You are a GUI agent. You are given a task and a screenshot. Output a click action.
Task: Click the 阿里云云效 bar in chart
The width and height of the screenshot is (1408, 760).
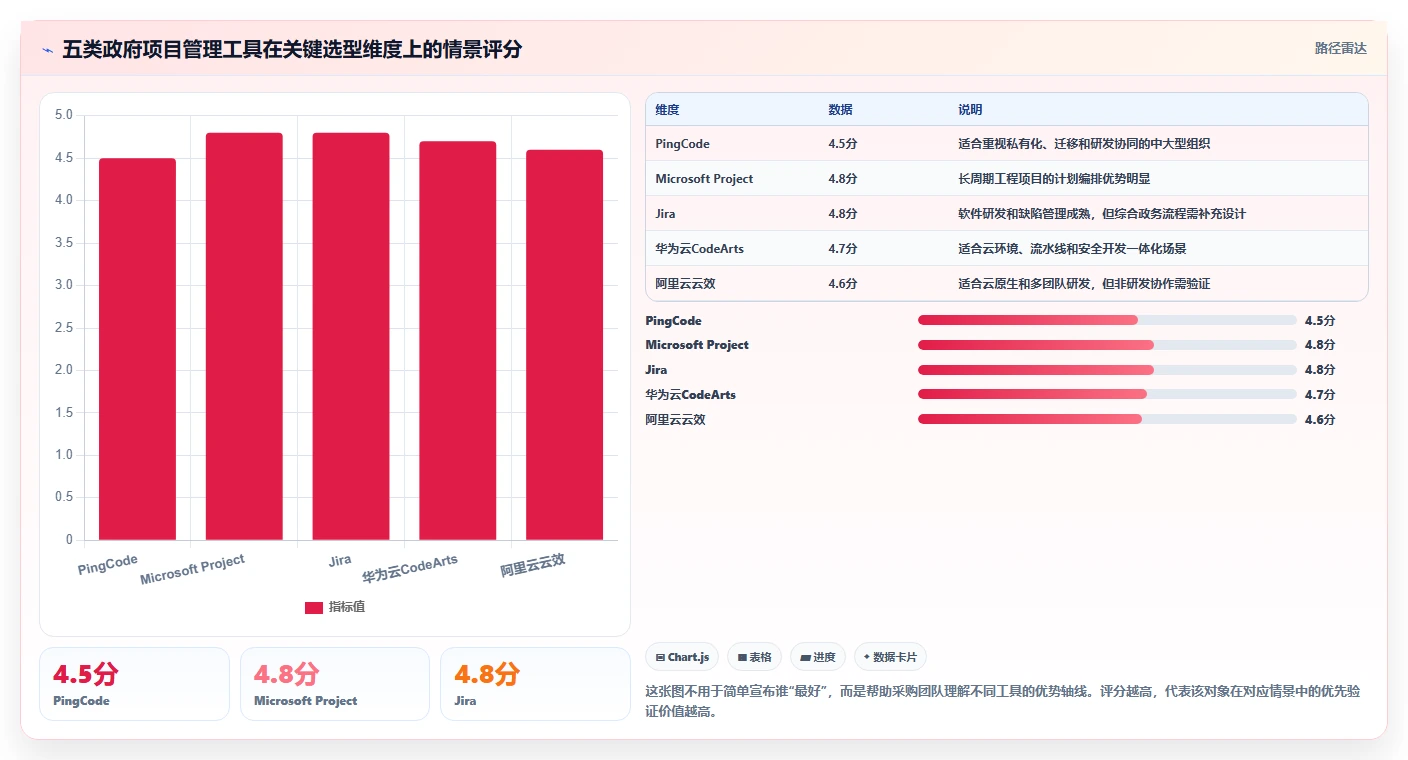[564, 345]
